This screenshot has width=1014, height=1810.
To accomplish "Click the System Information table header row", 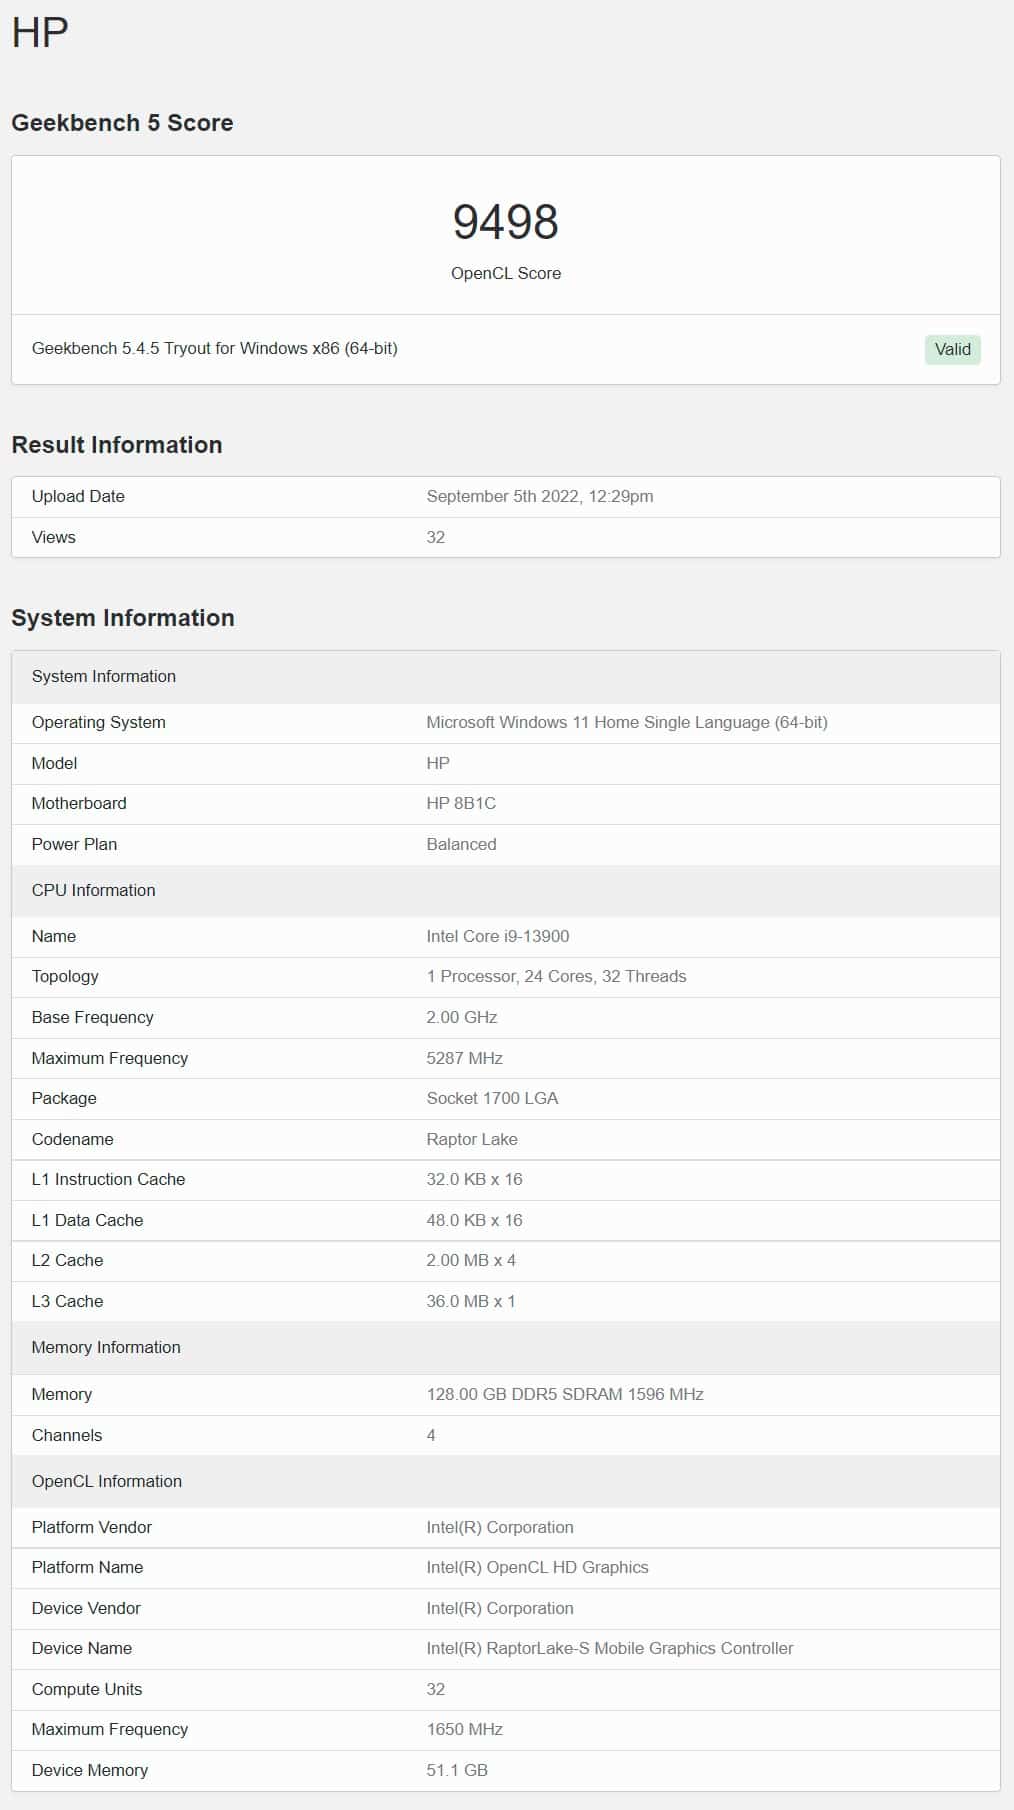I will click(x=506, y=676).
